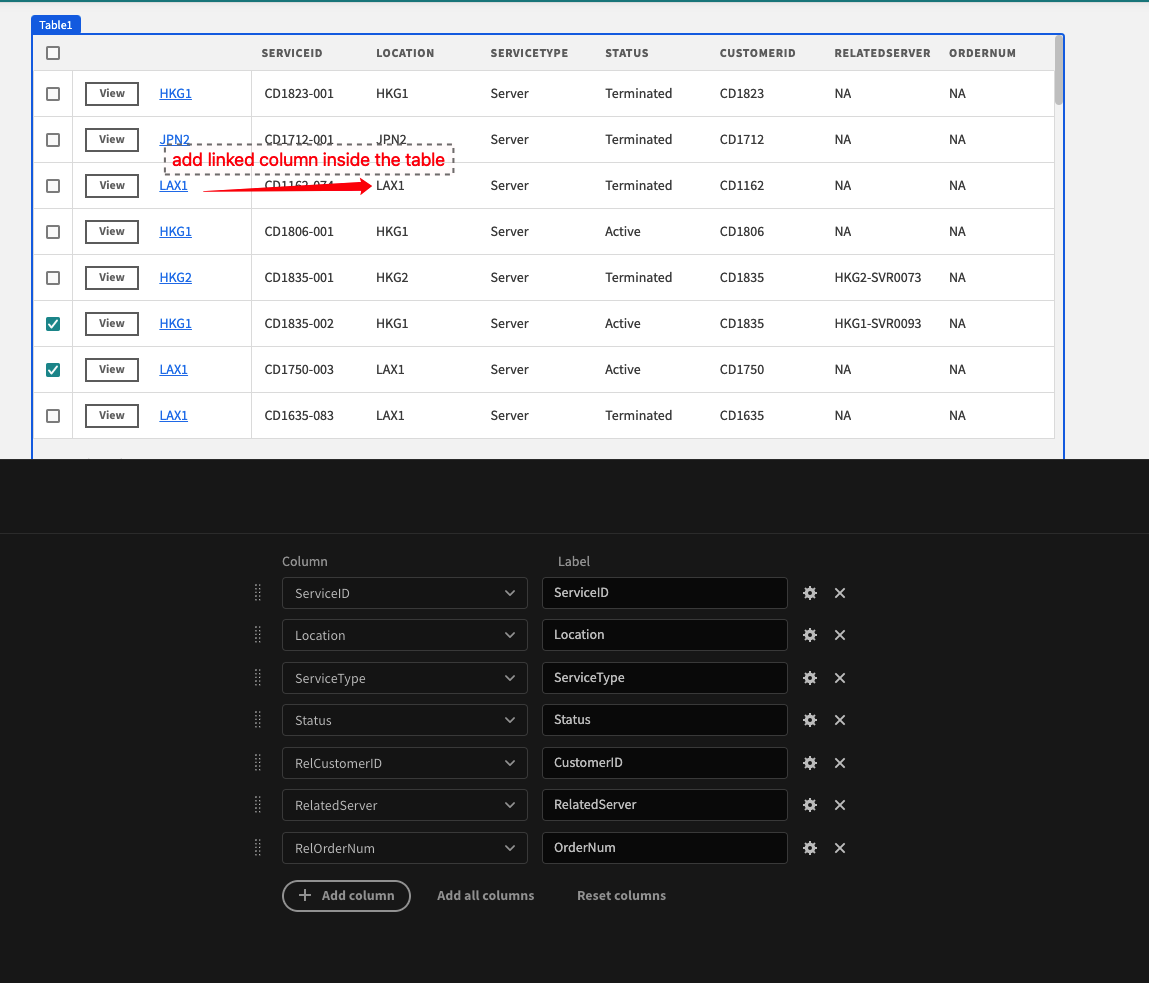Click the RELATEDSERVER column header
This screenshot has width=1149, height=983.
click(882, 53)
